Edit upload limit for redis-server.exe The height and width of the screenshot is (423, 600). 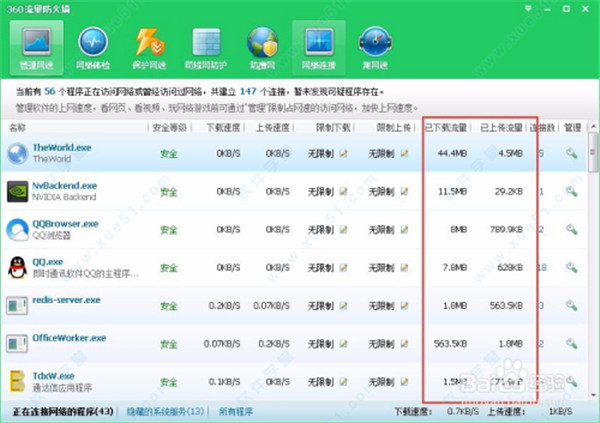coord(404,306)
